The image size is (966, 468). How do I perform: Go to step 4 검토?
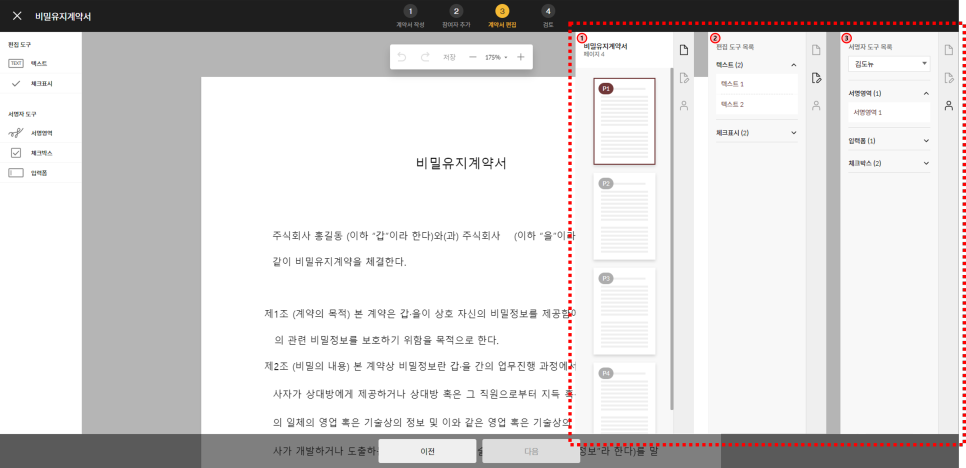[547, 17]
